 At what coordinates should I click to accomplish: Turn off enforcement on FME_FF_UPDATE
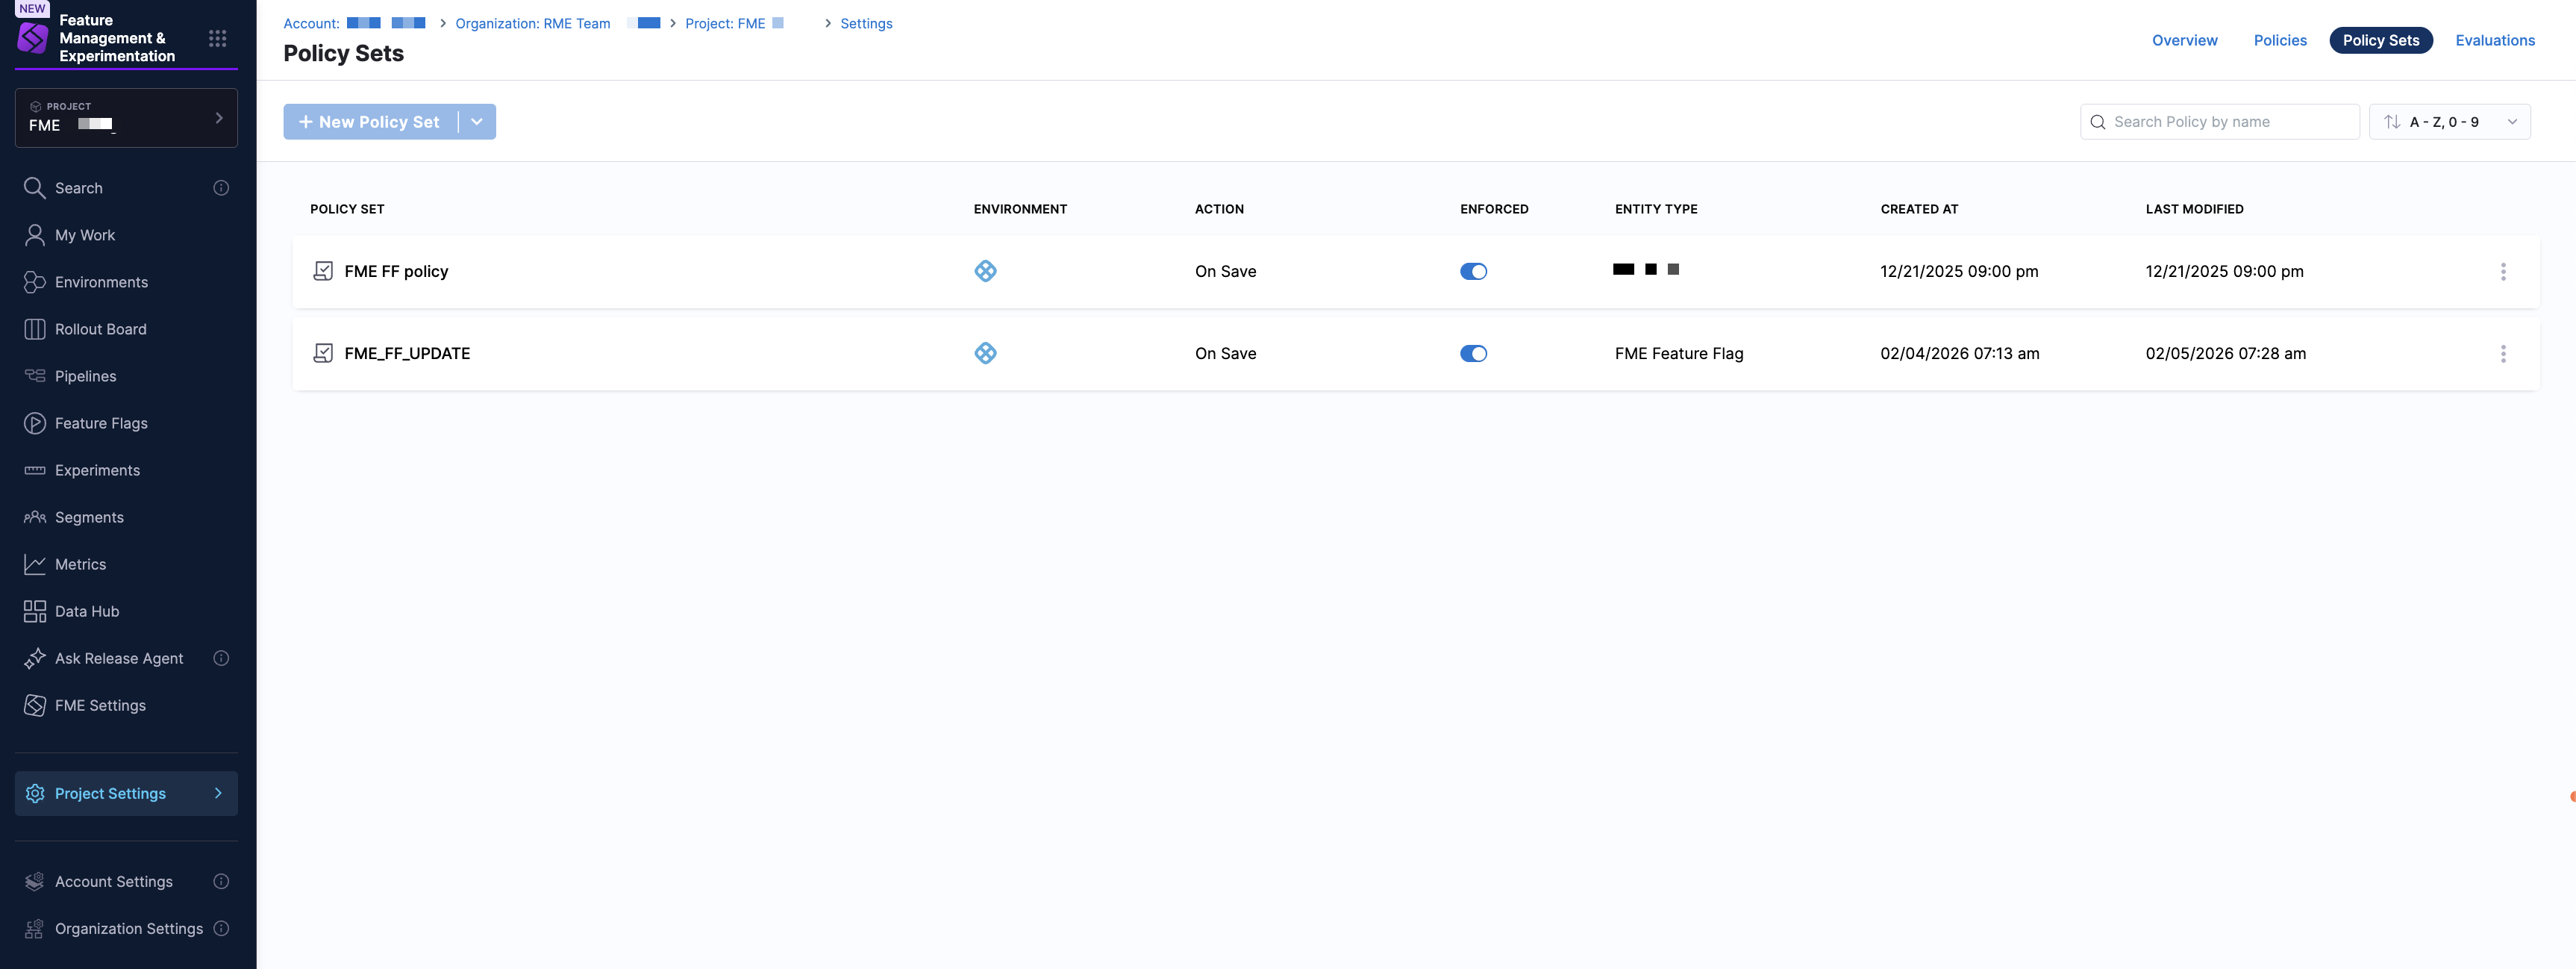[1474, 353]
